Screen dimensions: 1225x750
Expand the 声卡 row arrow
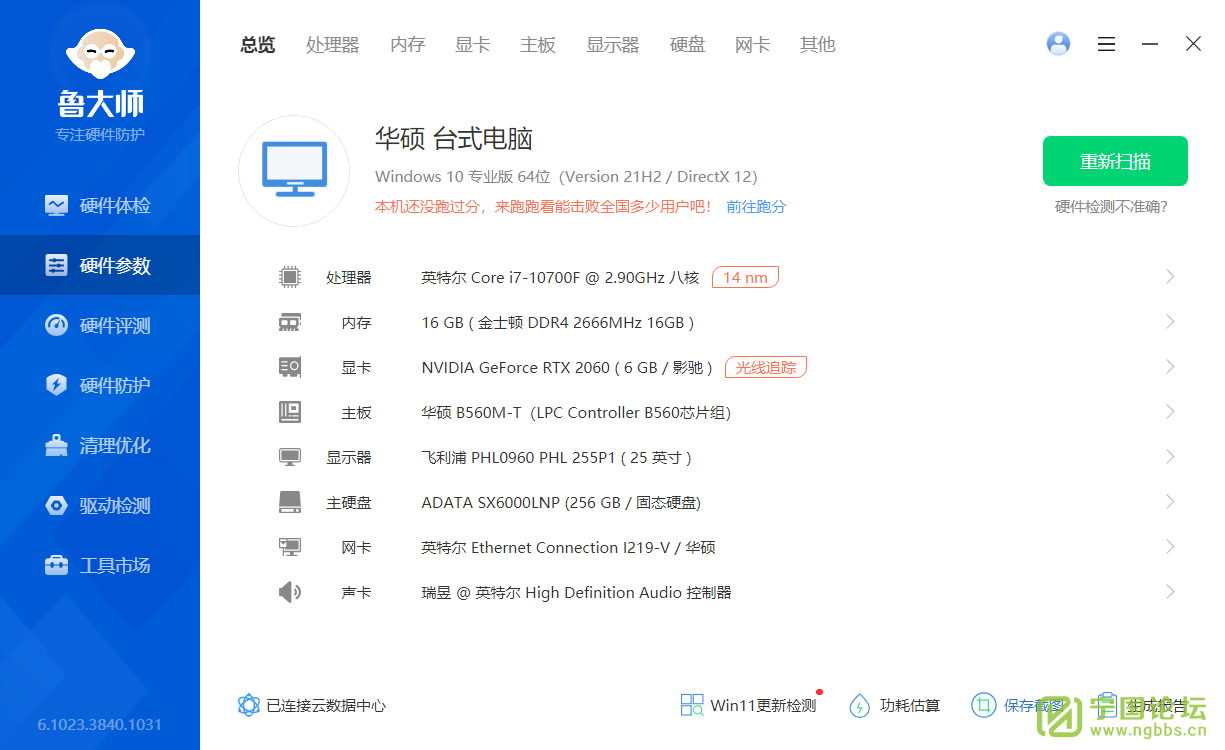pyautogui.click(x=1170, y=592)
